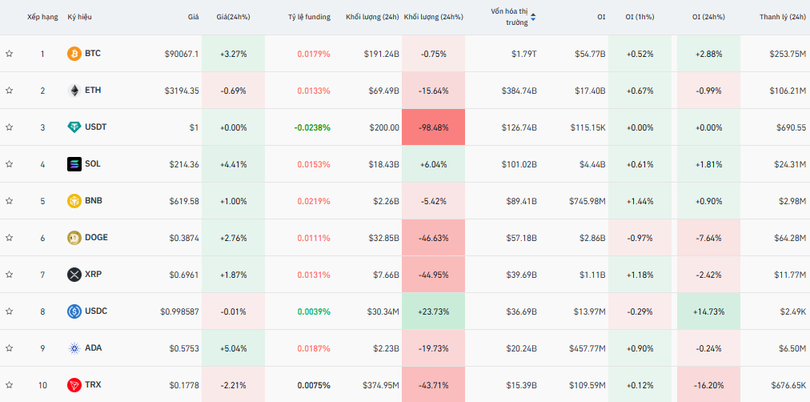Screen dimensions: 810x402
Task: Open the USDC symbol link
Action: point(96,311)
